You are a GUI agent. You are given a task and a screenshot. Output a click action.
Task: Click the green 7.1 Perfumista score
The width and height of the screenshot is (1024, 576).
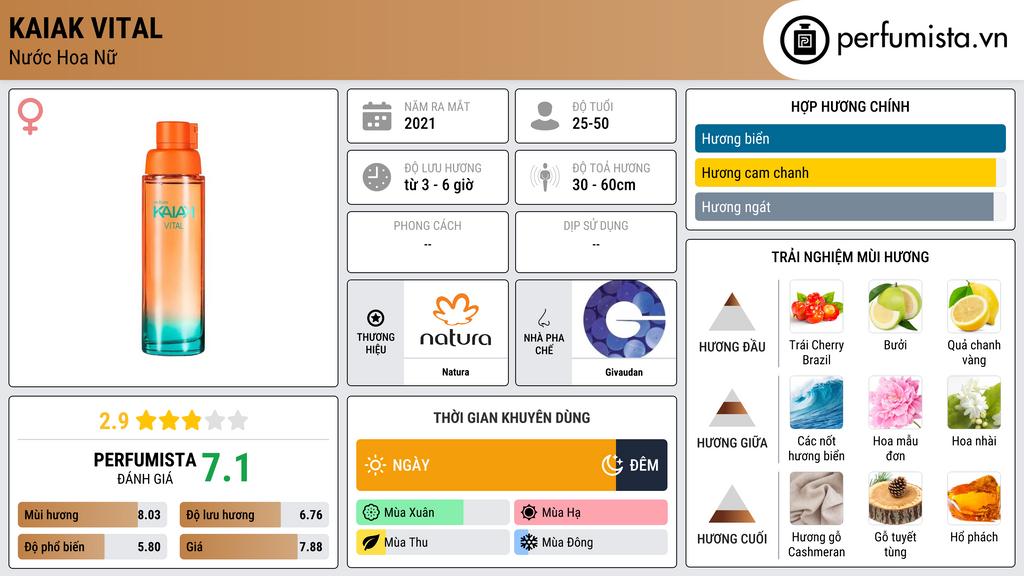pos(225,468)
